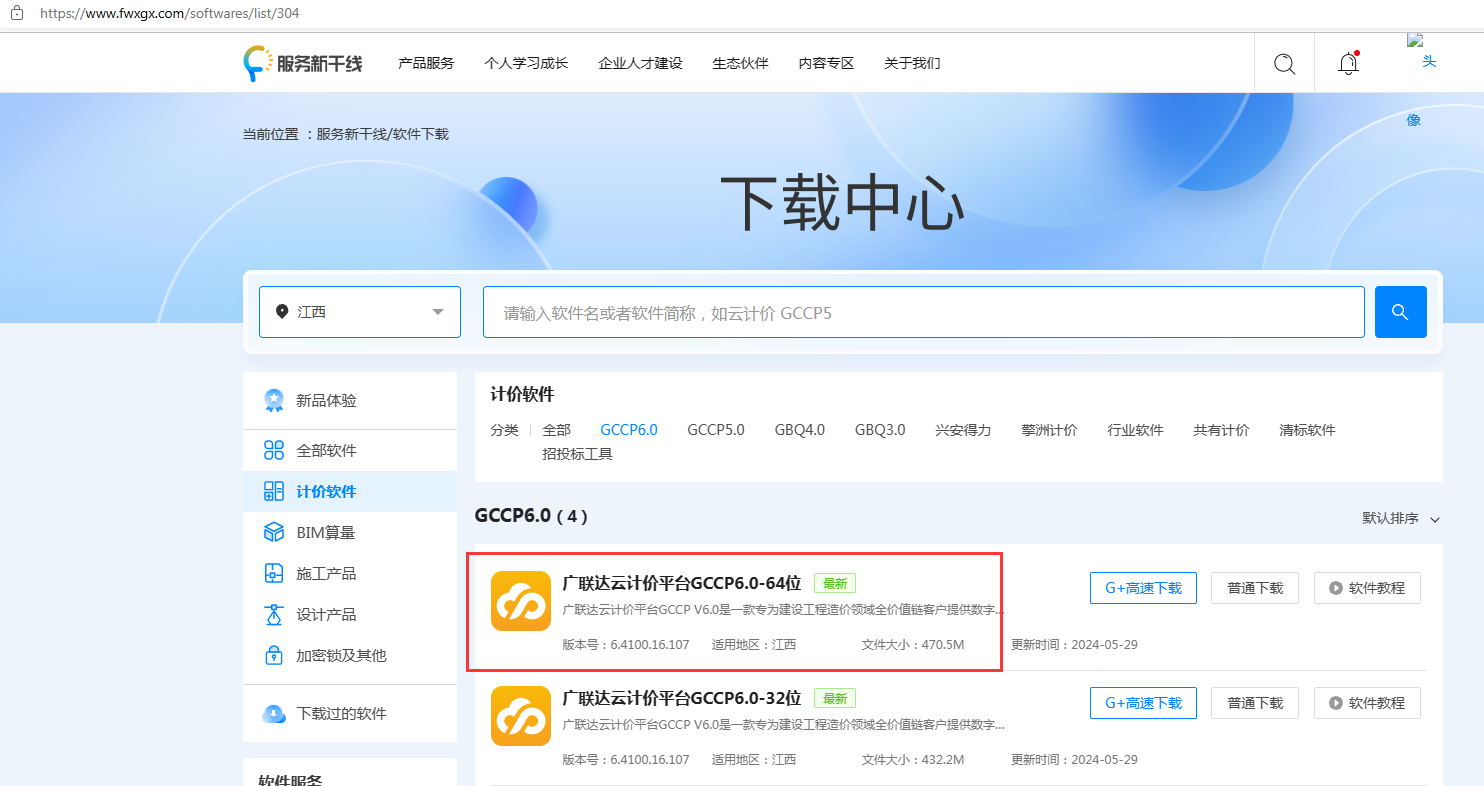Click the GCCP6.0-32位 orange app icon

coord(521,716)
